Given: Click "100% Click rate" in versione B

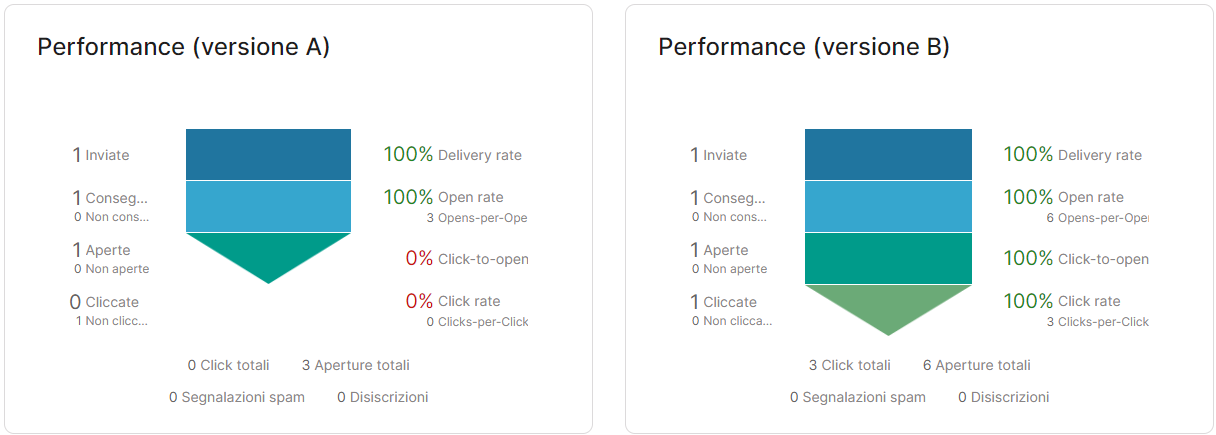Looking at the screenshot, I should 1062,301.
